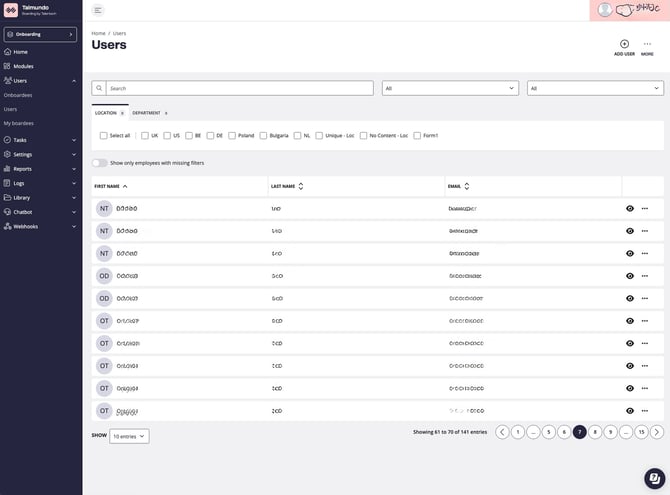The height and width of the screenshot is (495, 670).
Task: Check the Select all checkbox
Action: [103, 136]
